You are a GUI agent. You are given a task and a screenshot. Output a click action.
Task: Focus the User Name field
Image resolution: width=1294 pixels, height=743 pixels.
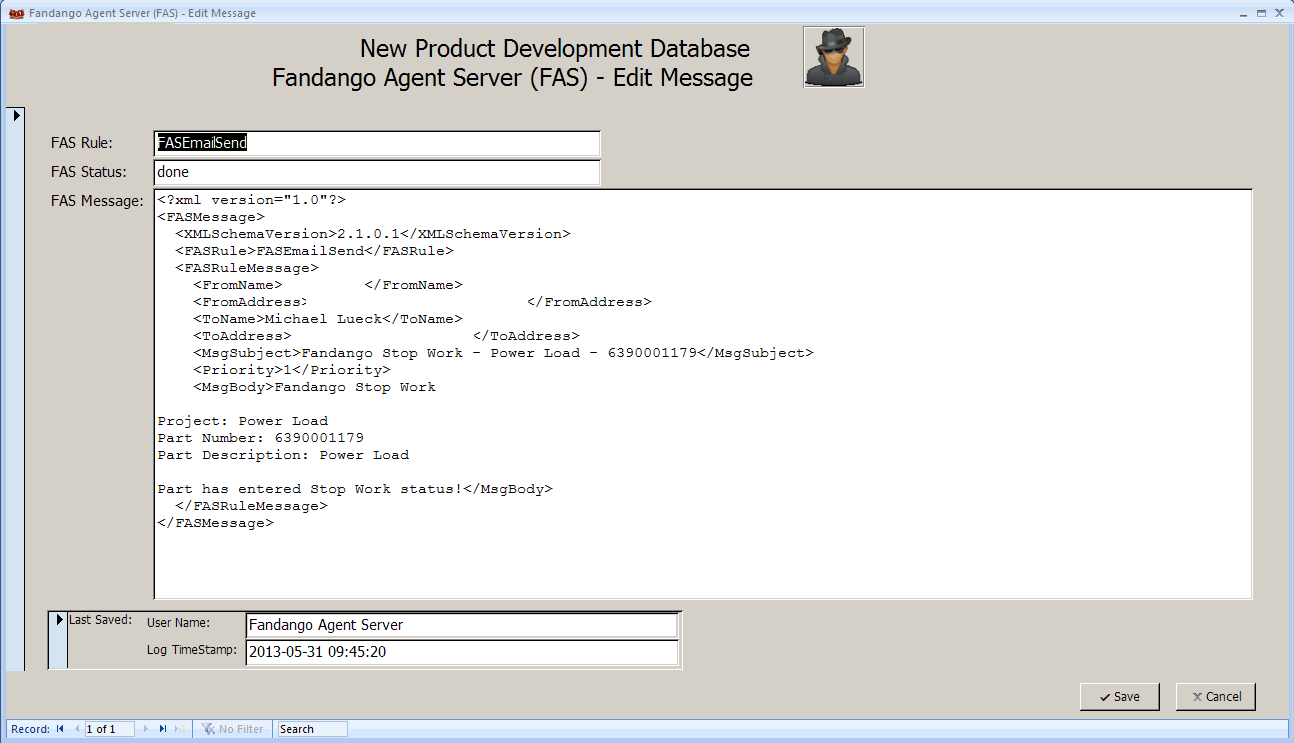463,625
